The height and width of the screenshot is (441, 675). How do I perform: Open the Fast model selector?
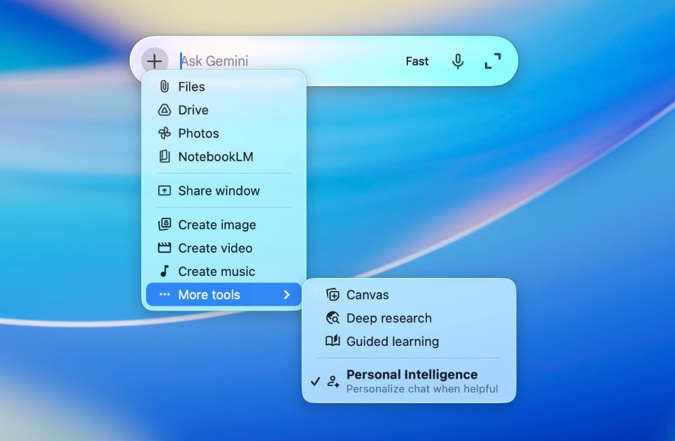coord(417,61)
